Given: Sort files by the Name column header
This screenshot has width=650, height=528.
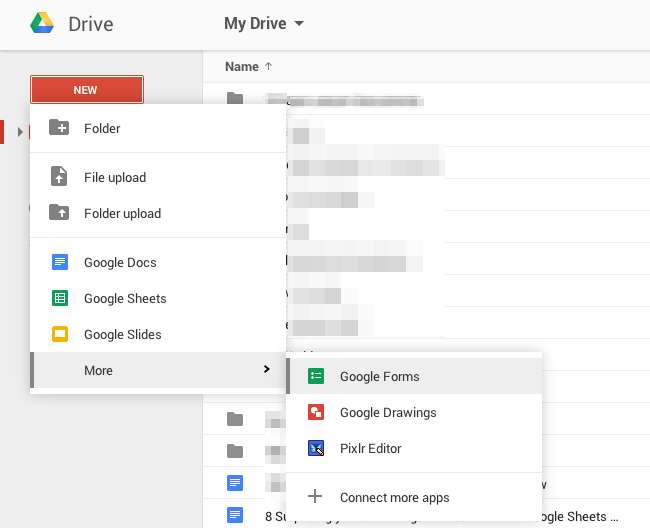Looking at the screenshot, I should [x=242, y=67].
